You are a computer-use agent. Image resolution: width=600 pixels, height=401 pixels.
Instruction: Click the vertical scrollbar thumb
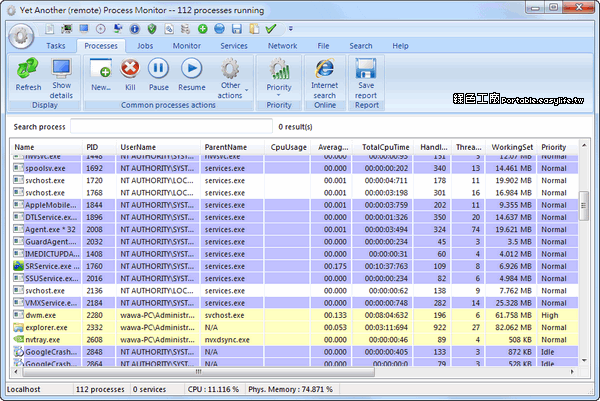(x=584, y=205)
